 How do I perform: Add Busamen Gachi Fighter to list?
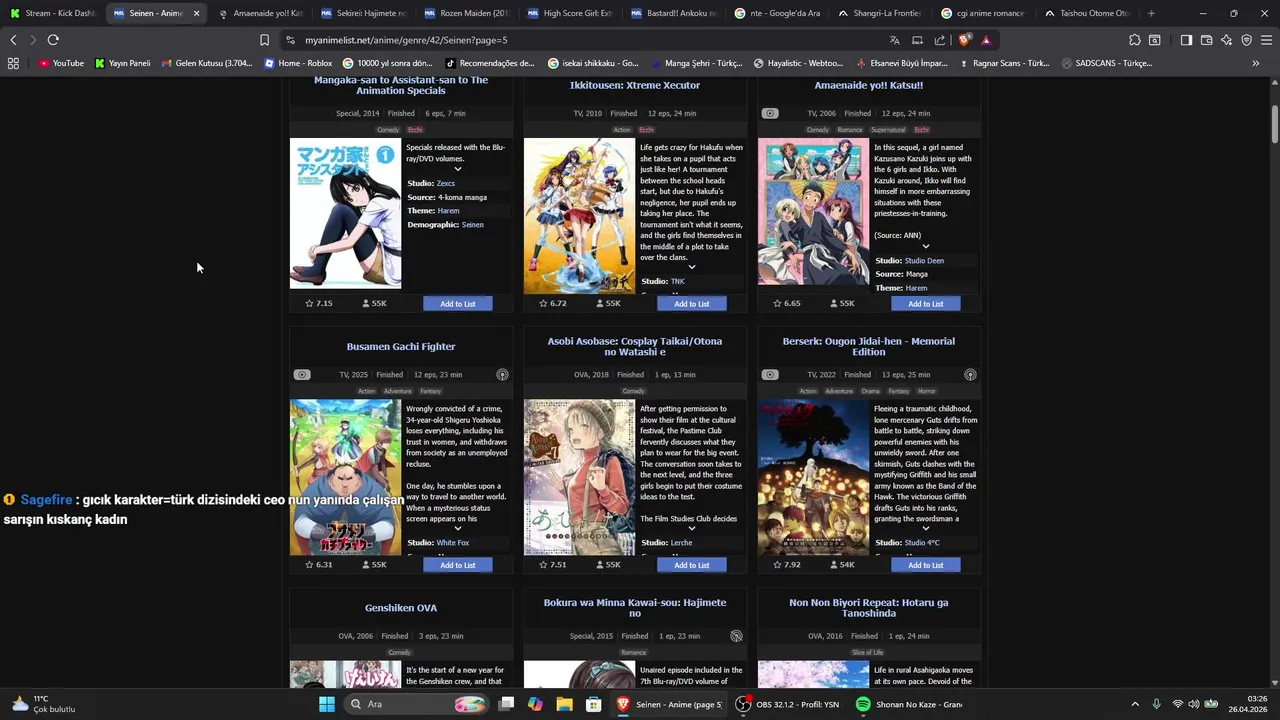(x=458, y=565)
